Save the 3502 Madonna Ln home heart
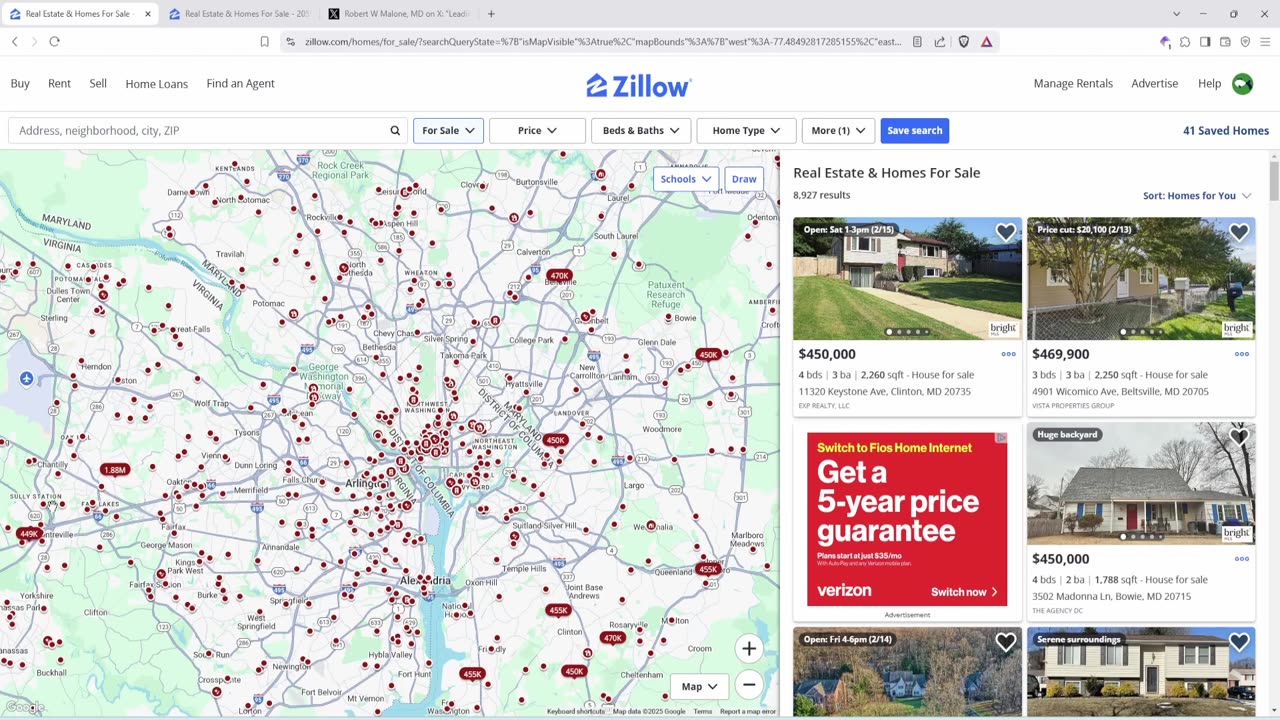 1239,437
